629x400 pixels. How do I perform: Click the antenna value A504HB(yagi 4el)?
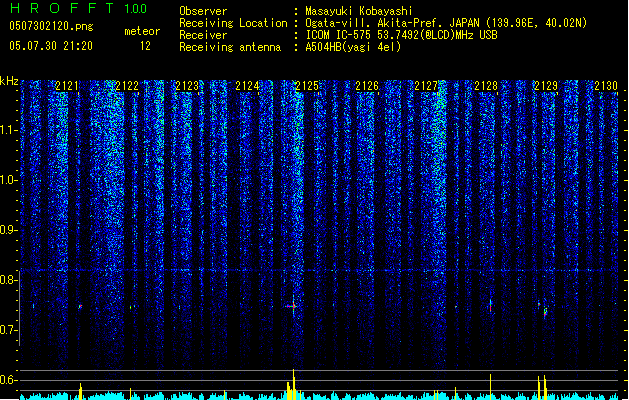pos(353,47)
